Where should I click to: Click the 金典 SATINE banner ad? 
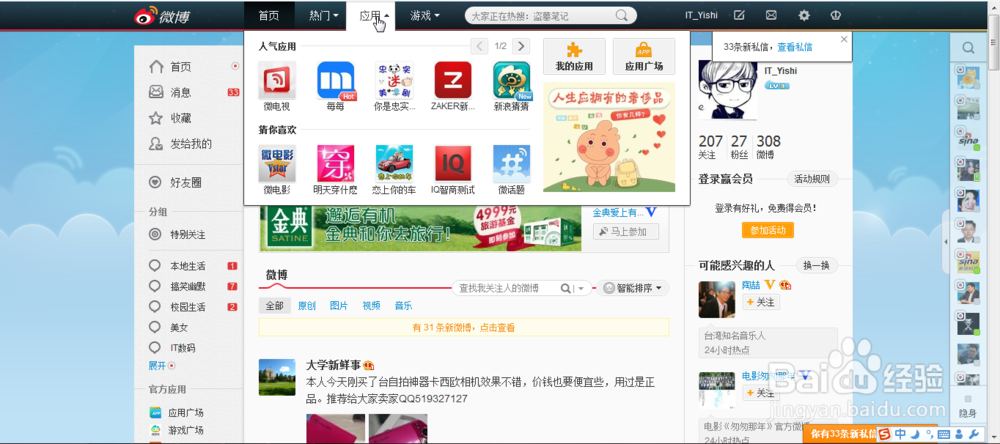point(420,229)
